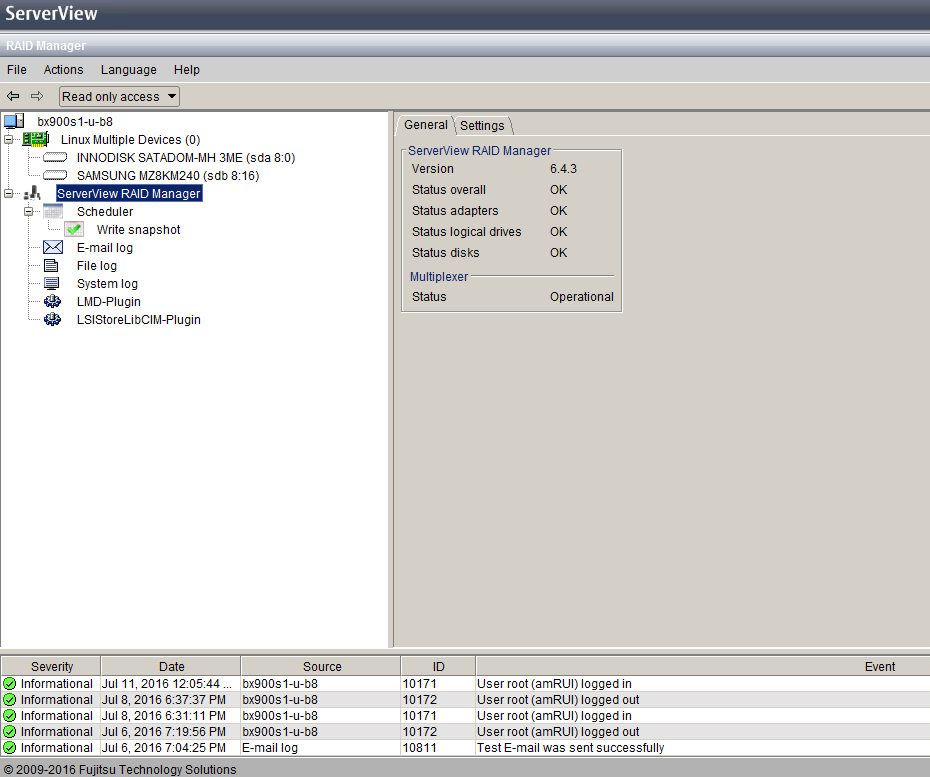Click the Multiplexer status 'Operational' value
930x777 pixels.
(x=581, y=297)
